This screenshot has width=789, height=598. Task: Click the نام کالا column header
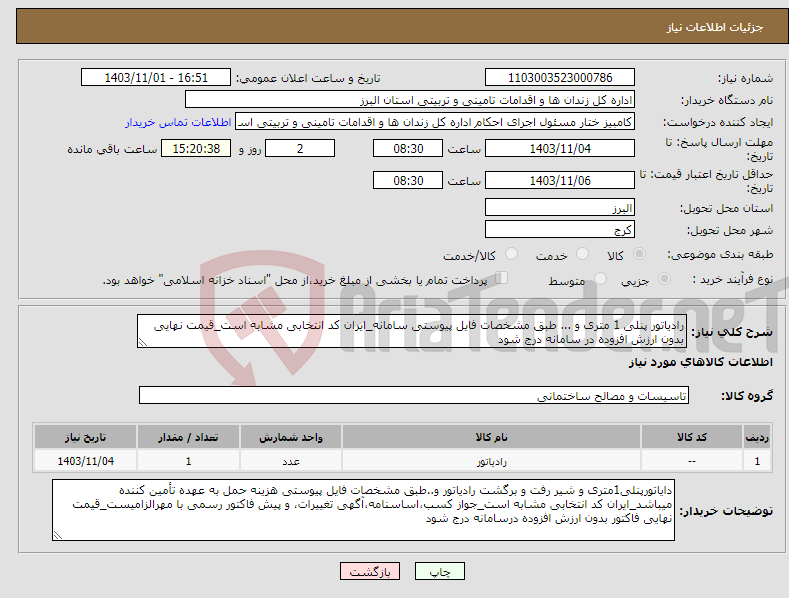tap(492, 437)
